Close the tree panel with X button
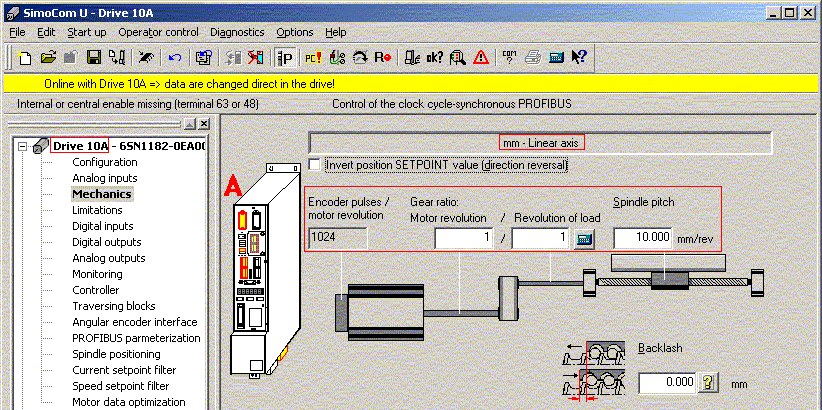The height and width of the screenshot is (410, 822). [x=204, y=124]
